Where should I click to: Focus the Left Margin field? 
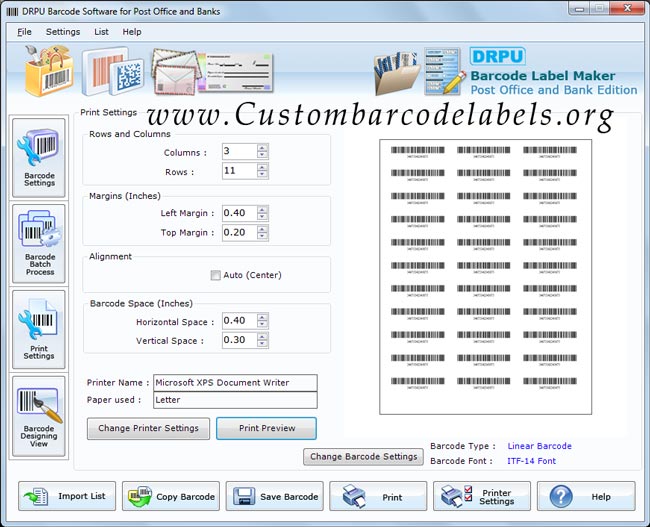tap(240, 213)
